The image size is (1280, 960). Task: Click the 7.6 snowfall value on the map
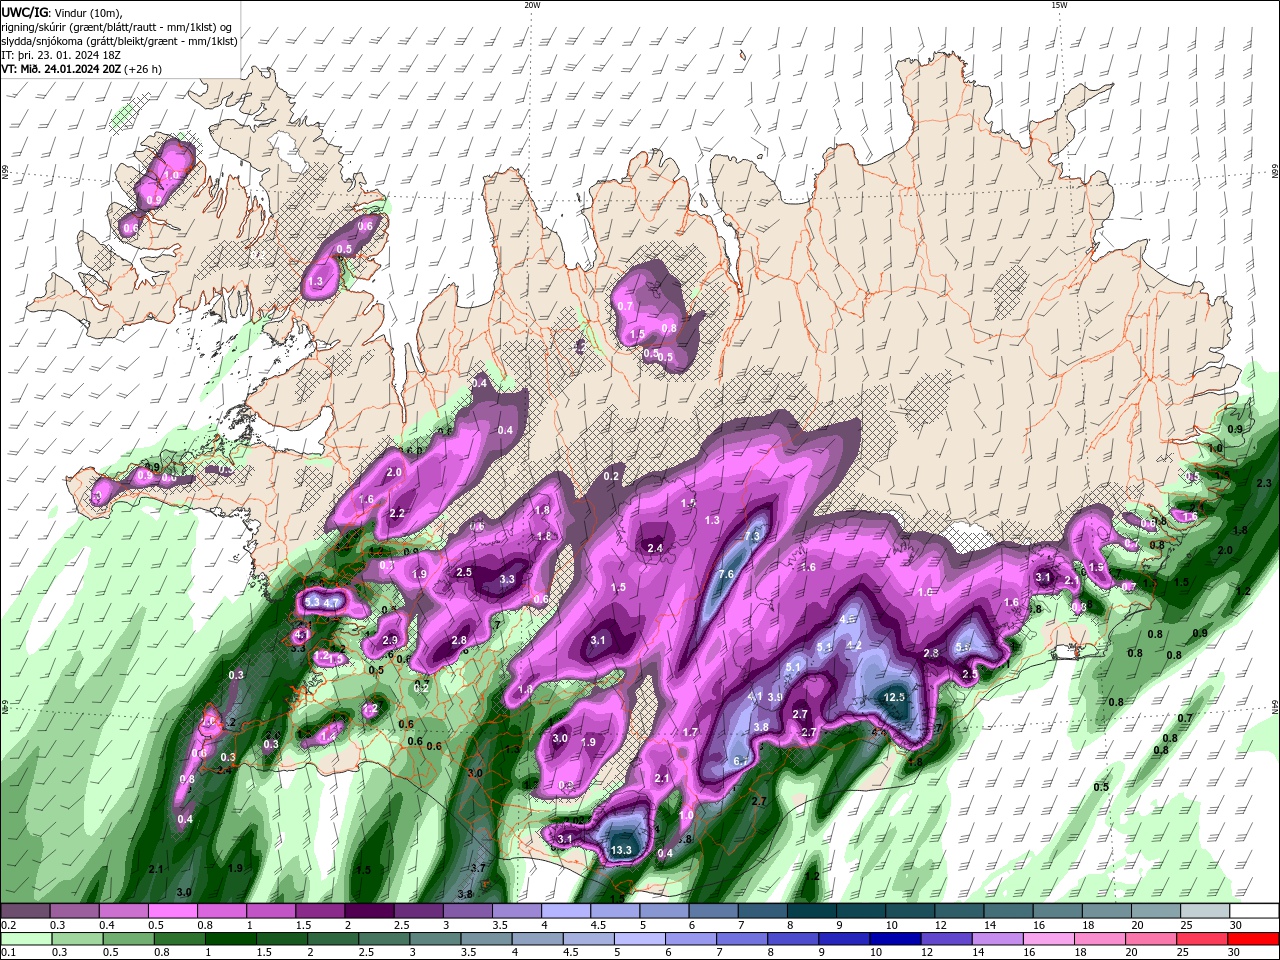click(727, 574)
